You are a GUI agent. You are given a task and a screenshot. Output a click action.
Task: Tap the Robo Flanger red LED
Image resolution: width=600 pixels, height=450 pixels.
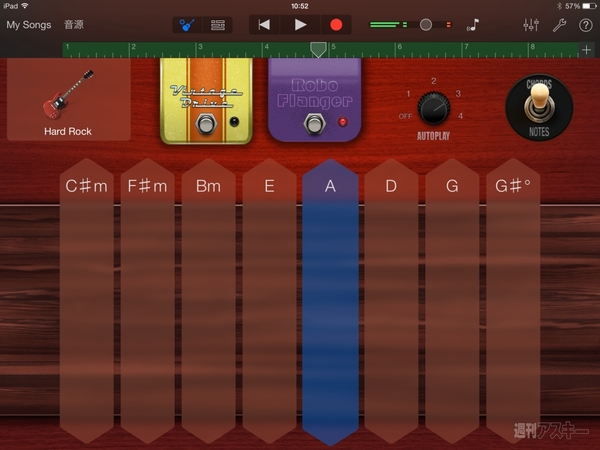click(342, 122)
